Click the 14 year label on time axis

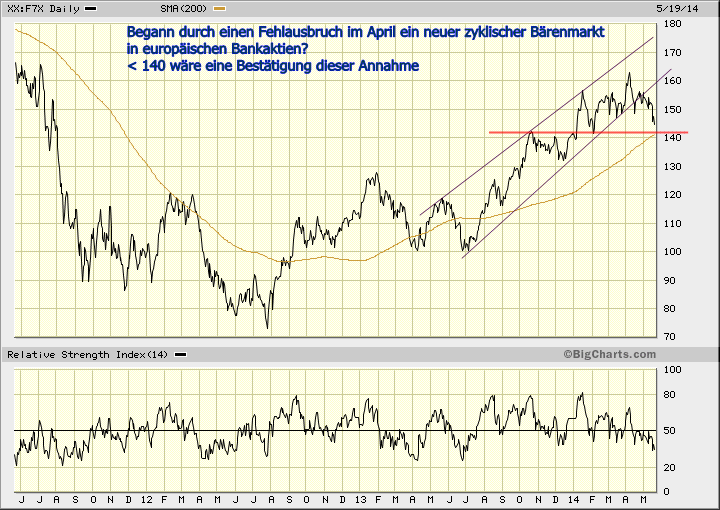(x=574, y=499)
